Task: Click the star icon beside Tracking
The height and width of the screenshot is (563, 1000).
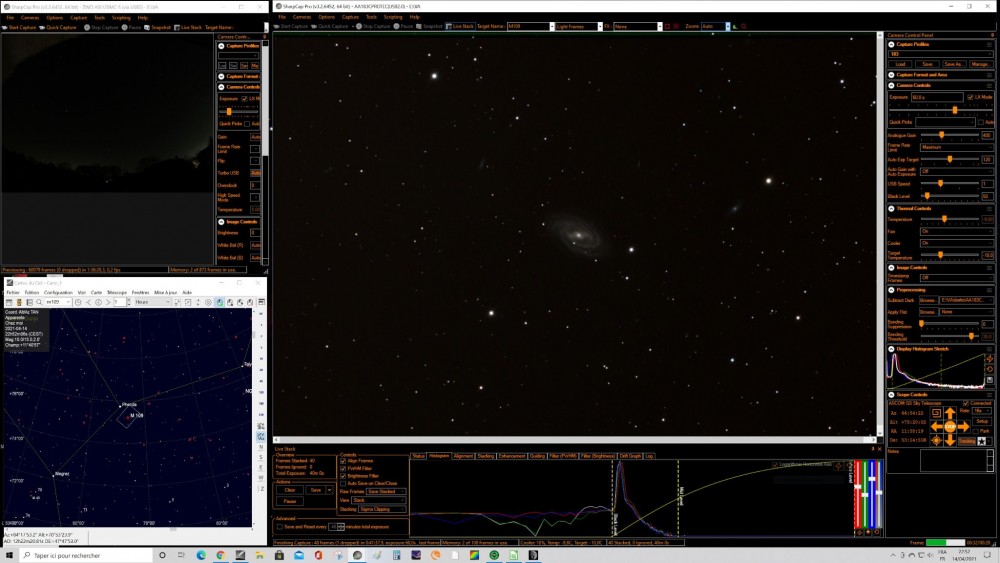Action: (x=982, y=441)
